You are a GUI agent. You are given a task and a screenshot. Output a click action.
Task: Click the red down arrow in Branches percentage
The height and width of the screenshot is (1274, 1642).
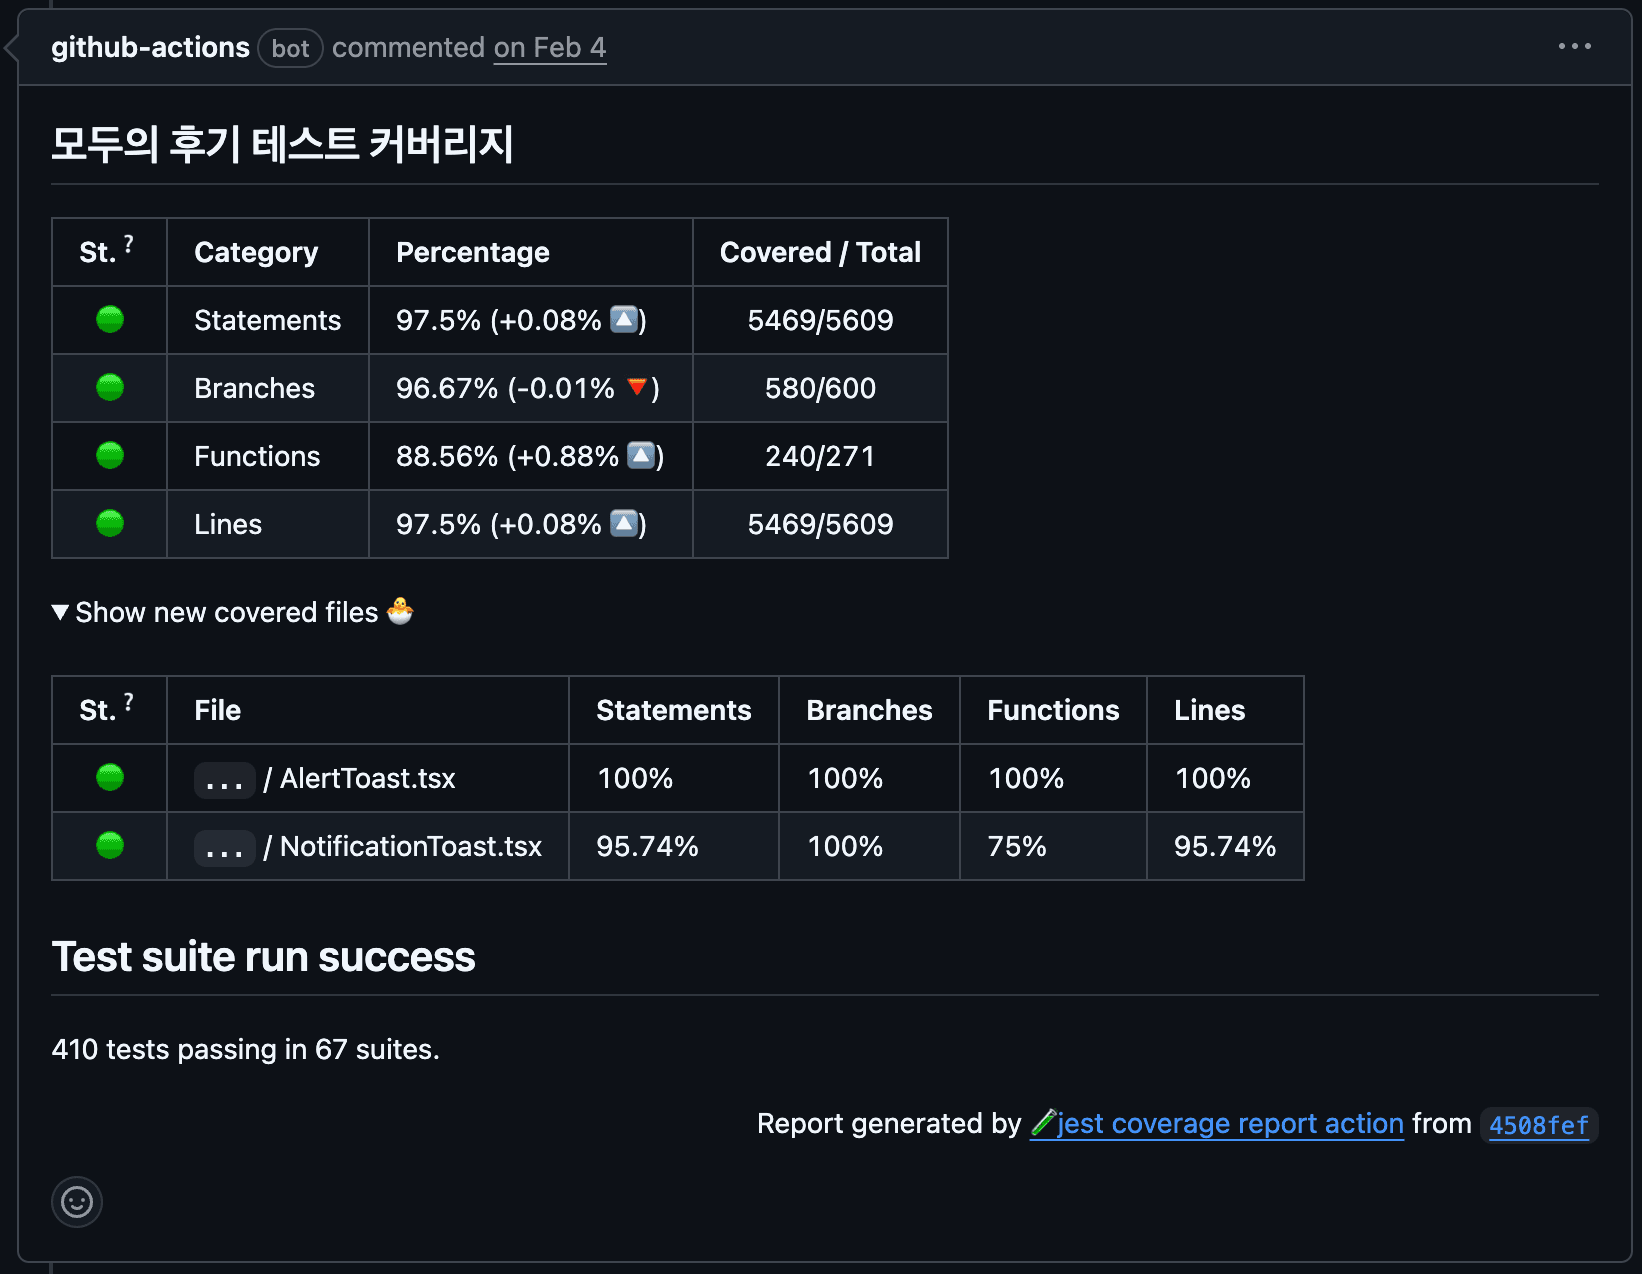click(x=637, y=387)
